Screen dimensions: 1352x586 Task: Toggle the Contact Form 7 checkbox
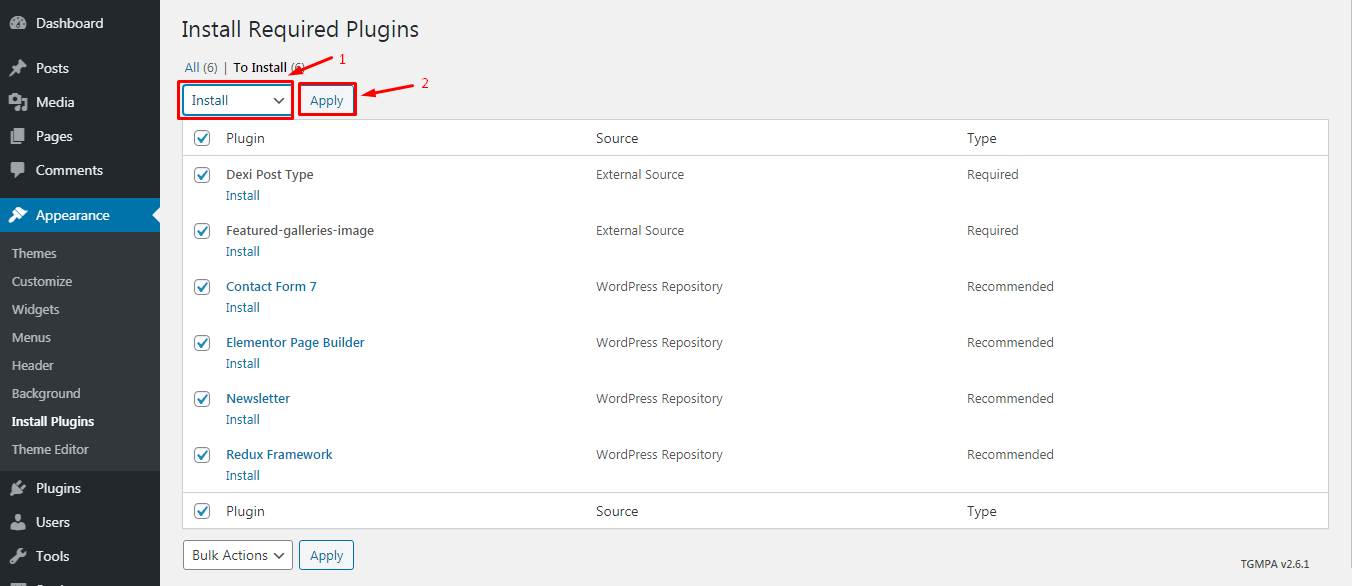coord(202,287)
